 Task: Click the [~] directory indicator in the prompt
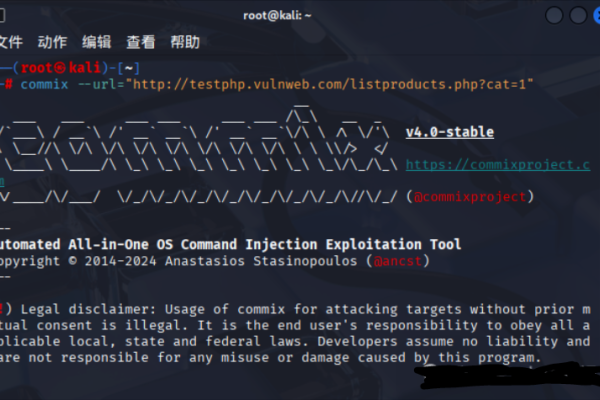(110, 66)
